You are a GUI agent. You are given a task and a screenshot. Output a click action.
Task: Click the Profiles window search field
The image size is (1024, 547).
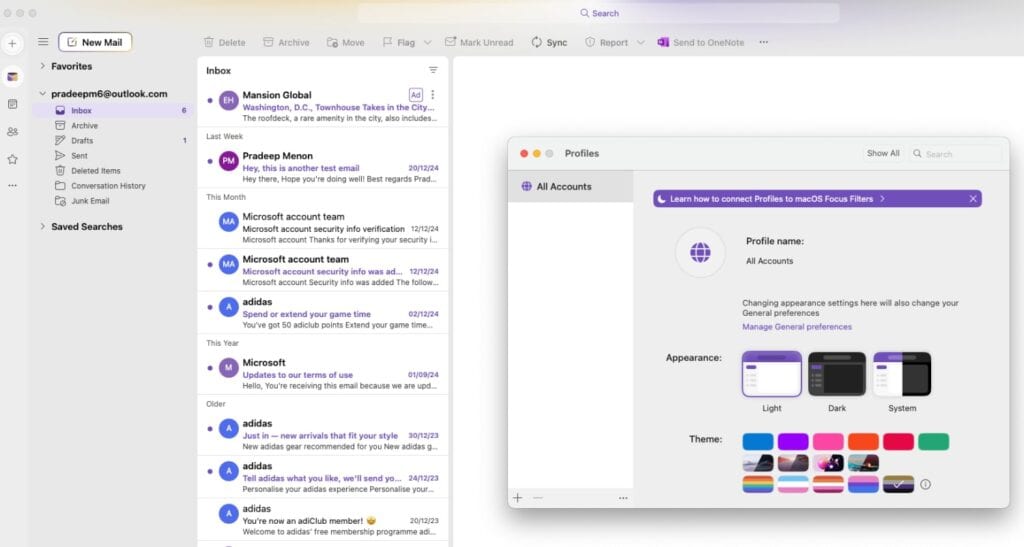pyautogui.click(x=956, y=153)
